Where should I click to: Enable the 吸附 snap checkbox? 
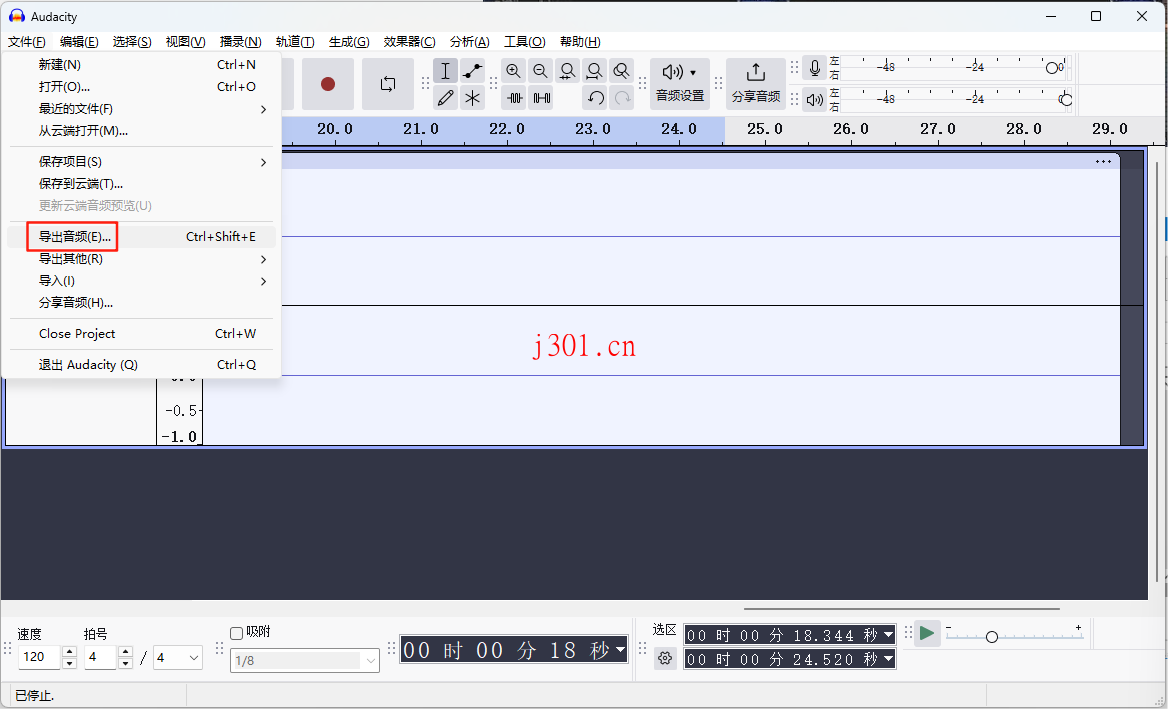237,633
